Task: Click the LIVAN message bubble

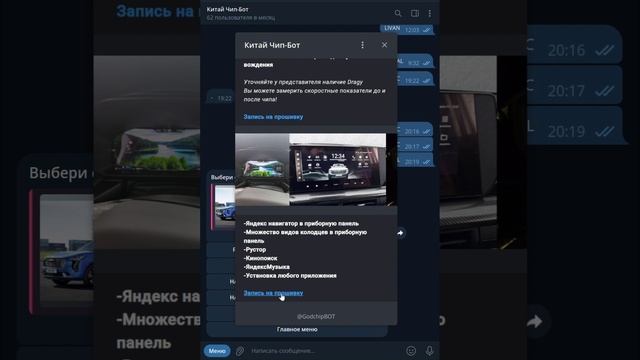Action: click(x=407, y=29)
